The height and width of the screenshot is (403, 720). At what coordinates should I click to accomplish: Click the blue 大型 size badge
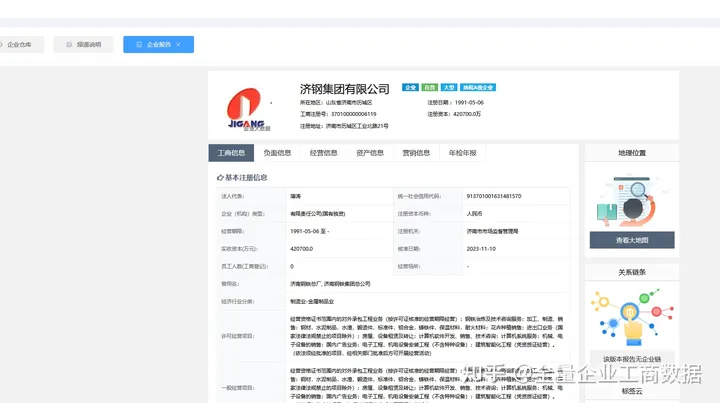[449, 87]
